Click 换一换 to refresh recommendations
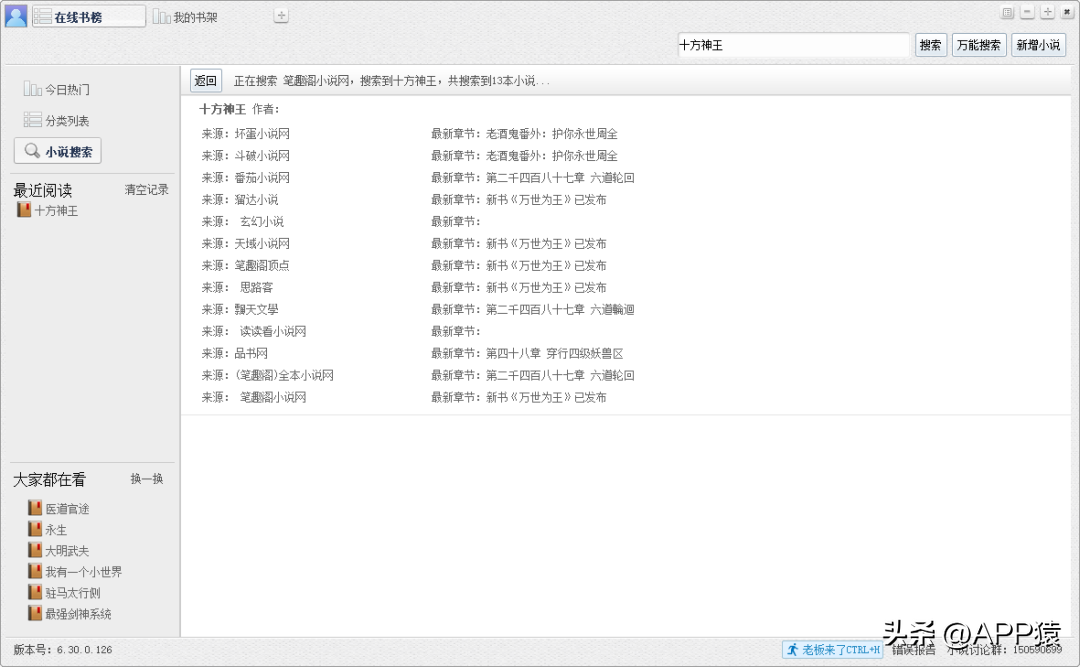The width and height of the screenshot is (1080, 667). 147,479
